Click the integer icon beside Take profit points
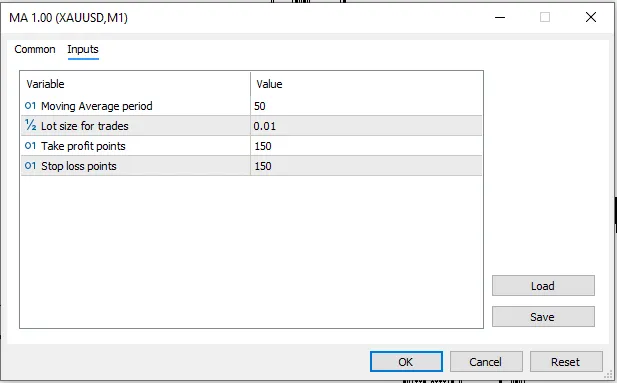 coord(30,146)
